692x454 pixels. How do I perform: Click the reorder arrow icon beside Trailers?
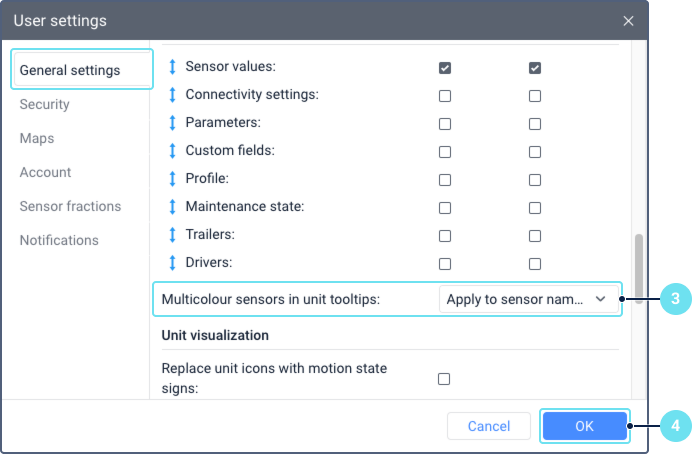click(172, 235)
